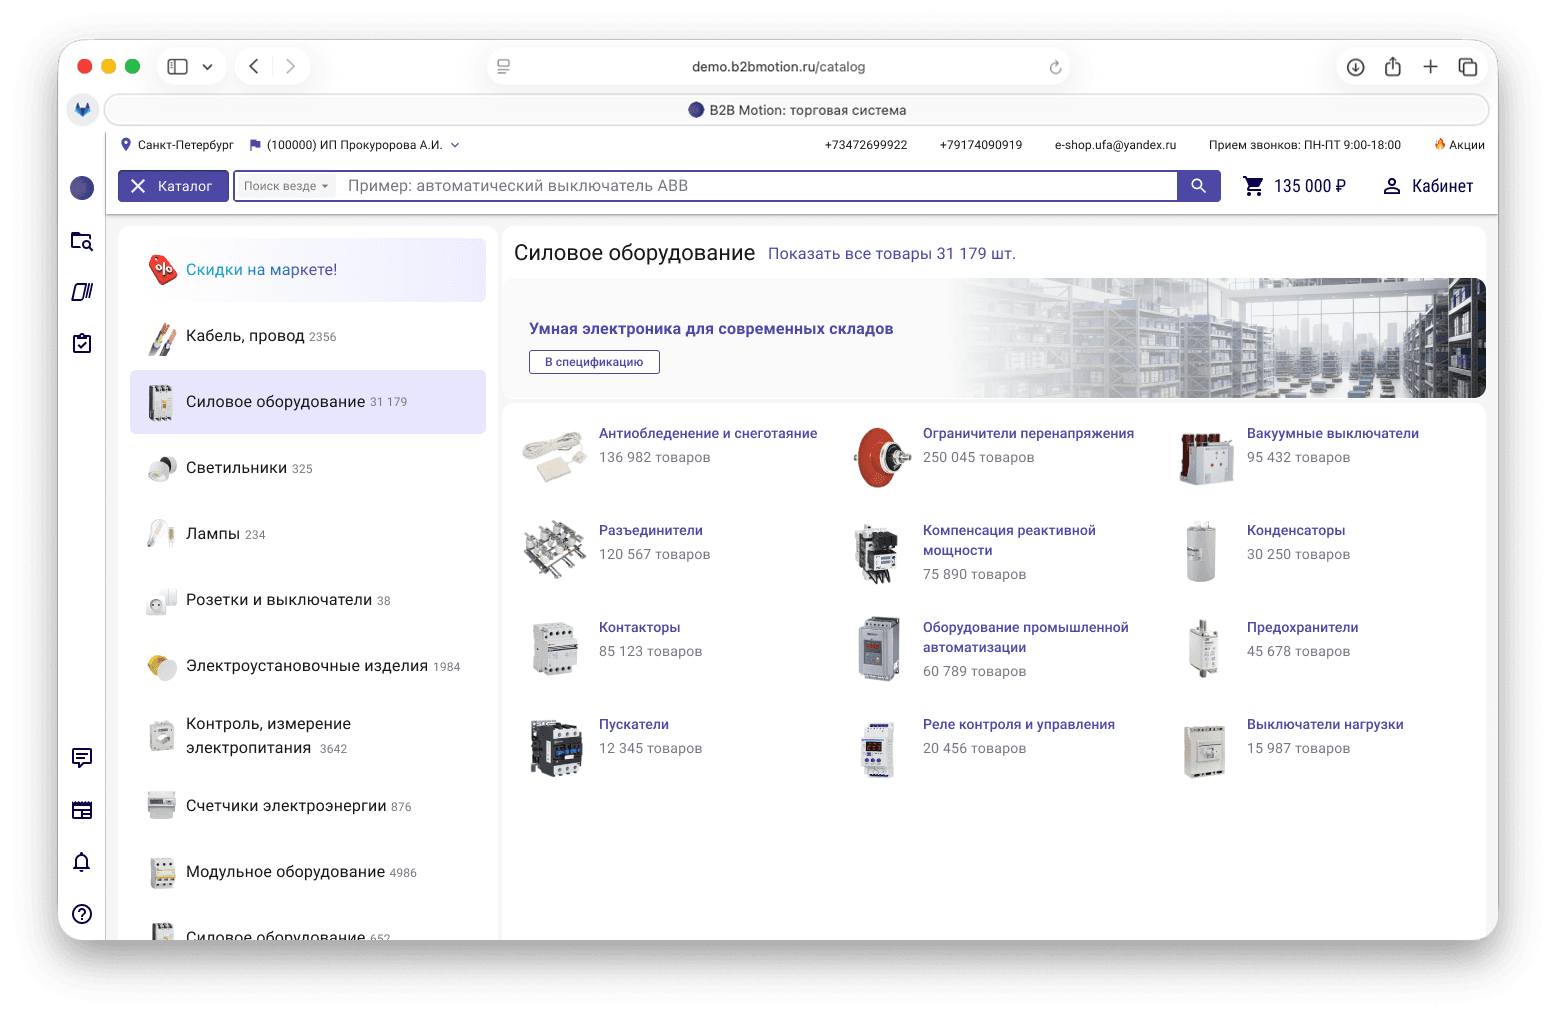Click the catalog search sidebar icon
The image size is (1556, 1016).
click(x=82, y=241)
